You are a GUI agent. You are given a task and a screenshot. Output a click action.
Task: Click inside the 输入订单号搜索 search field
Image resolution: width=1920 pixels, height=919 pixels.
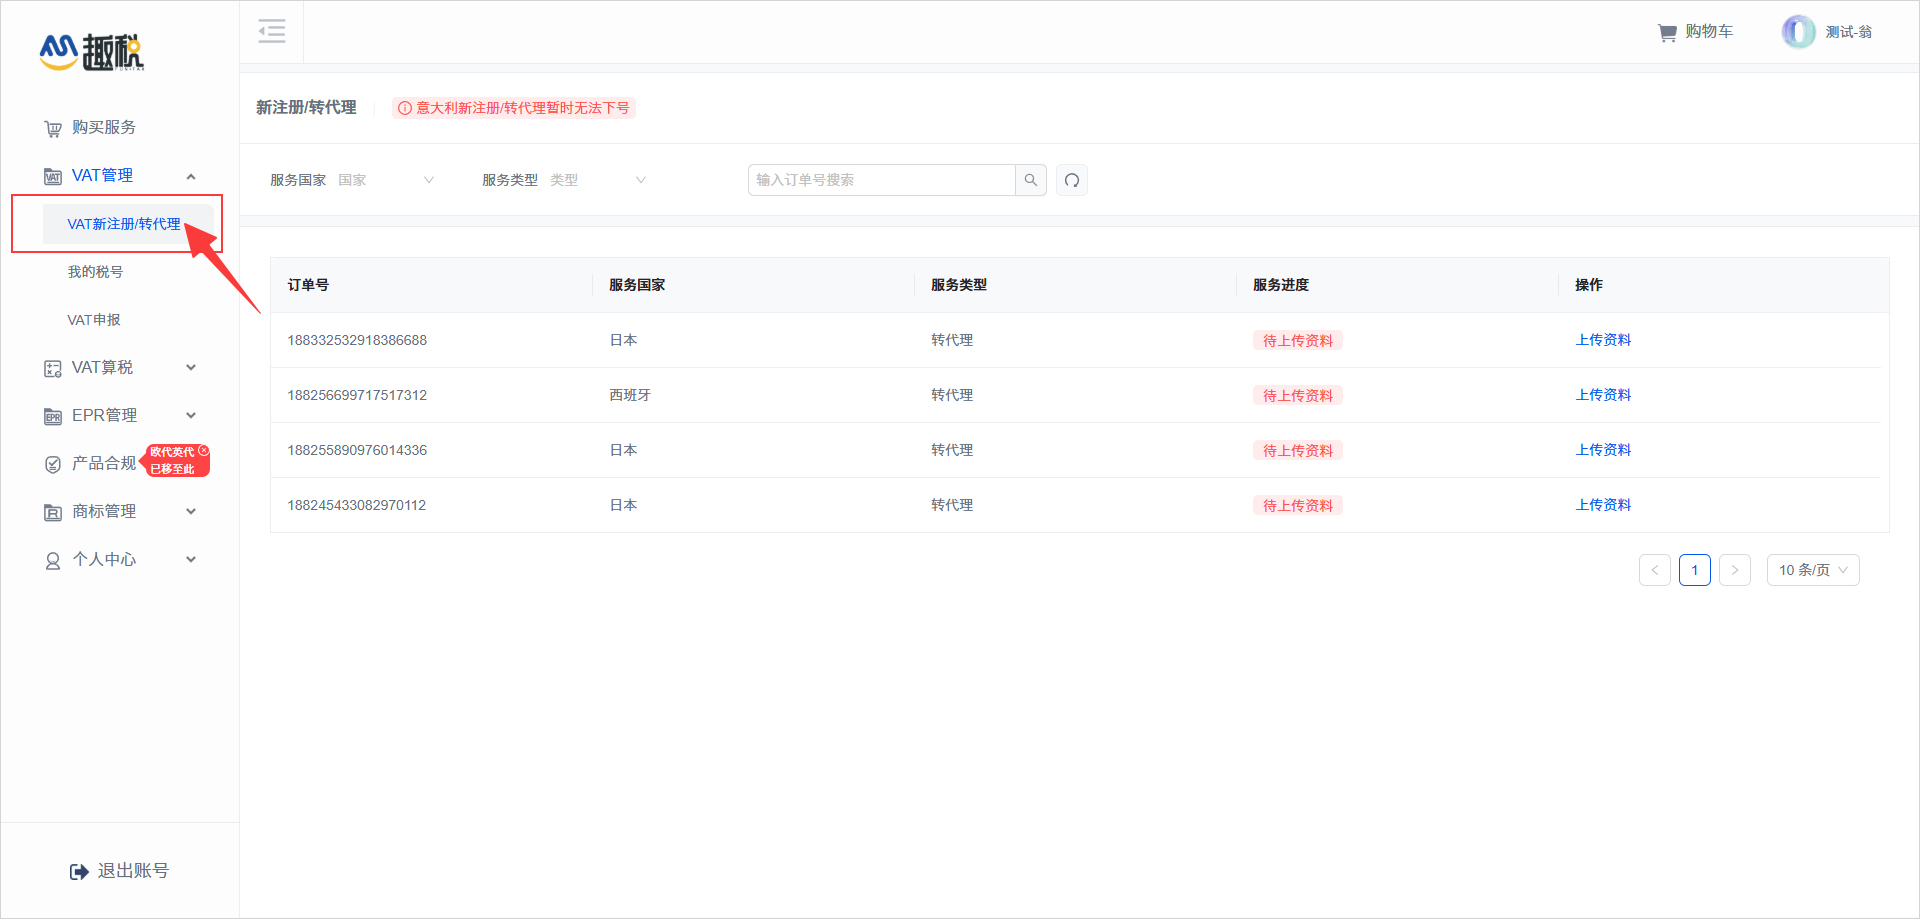click(880, 180)
